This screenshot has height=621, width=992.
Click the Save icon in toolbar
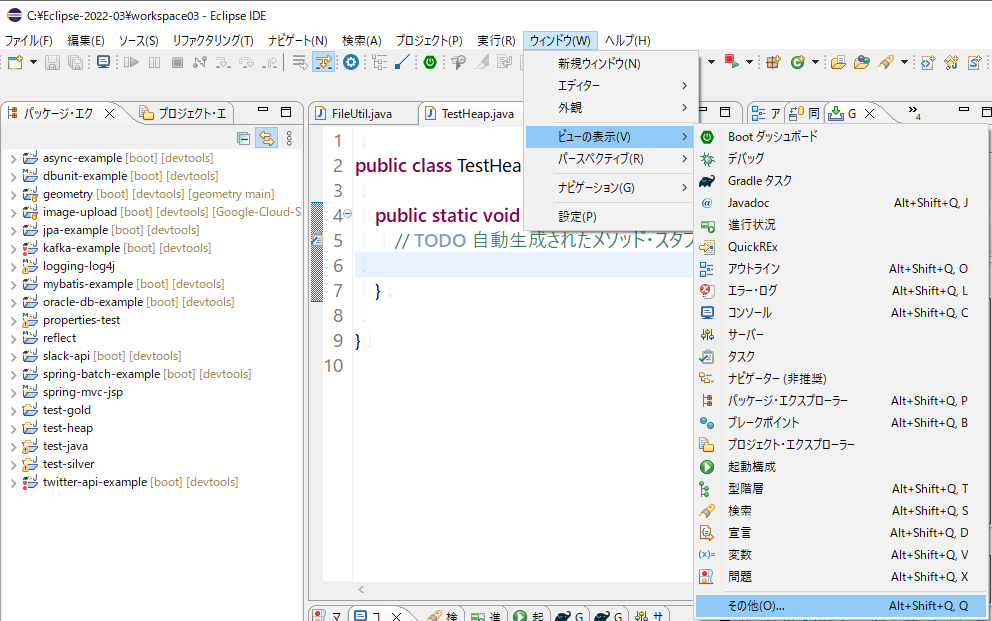tap(53, 62)
